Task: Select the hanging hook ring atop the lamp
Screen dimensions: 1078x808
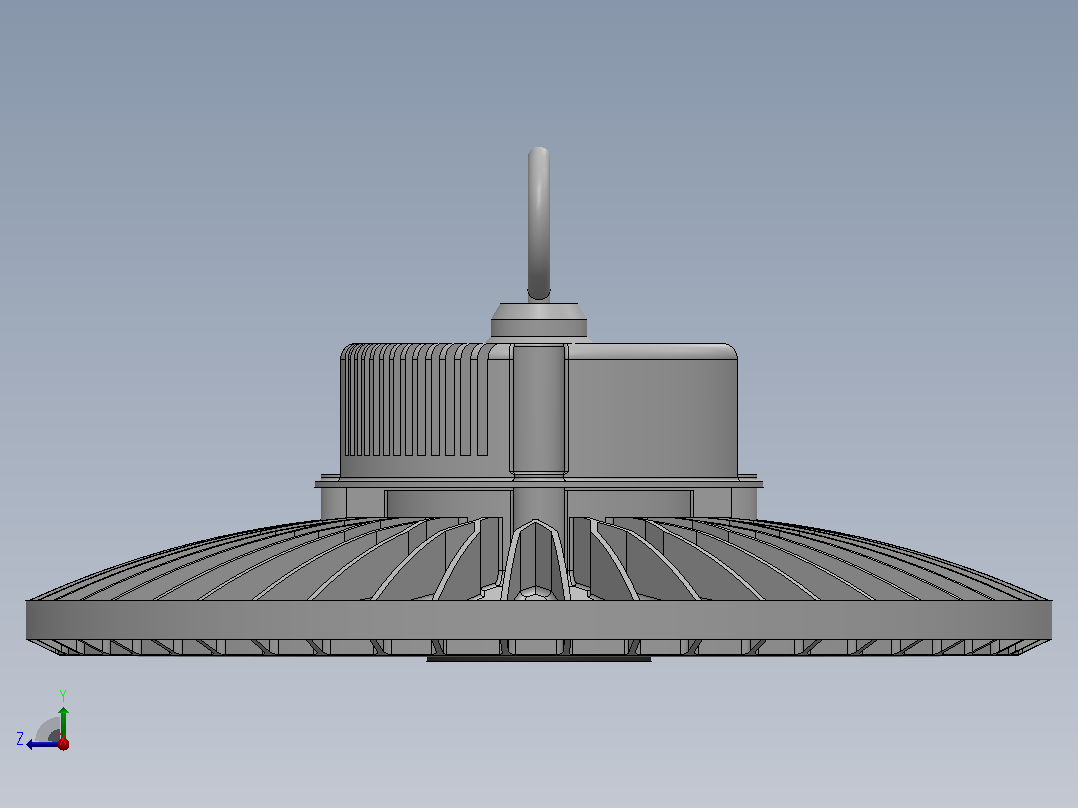Action: click(x=538, y=224)
